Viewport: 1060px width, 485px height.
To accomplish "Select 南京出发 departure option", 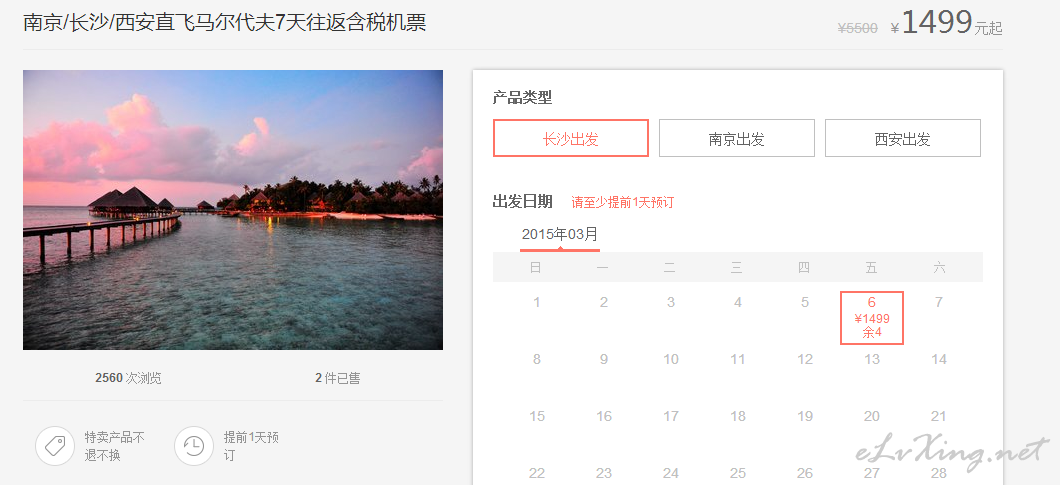I will coord(736,138).
